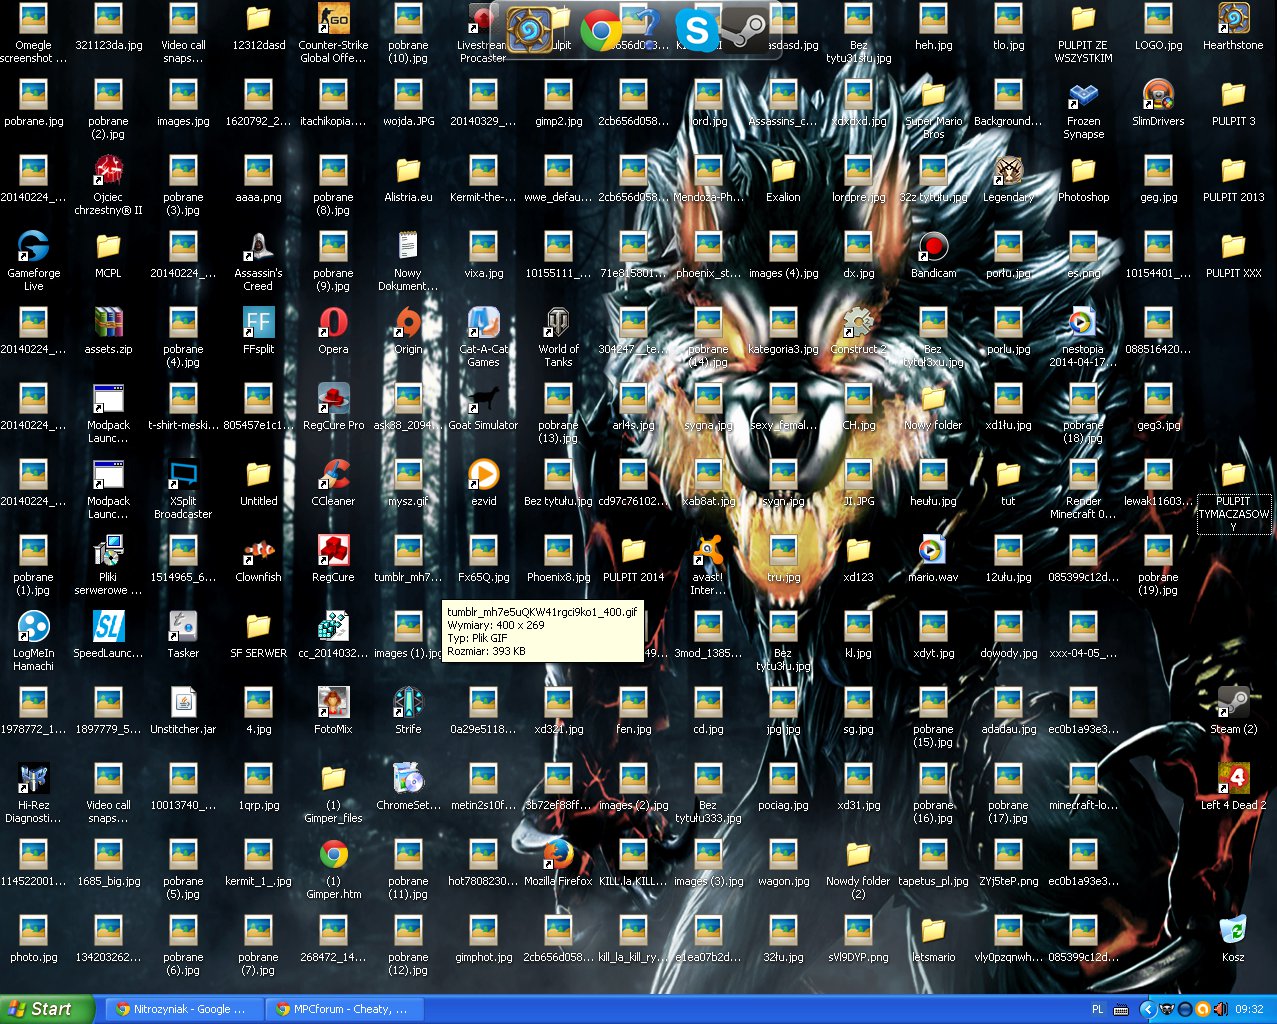The height and width of the screenshot is (1024, 1277).
Task: Open Chrome from the top dock
Action: [601, 31]
